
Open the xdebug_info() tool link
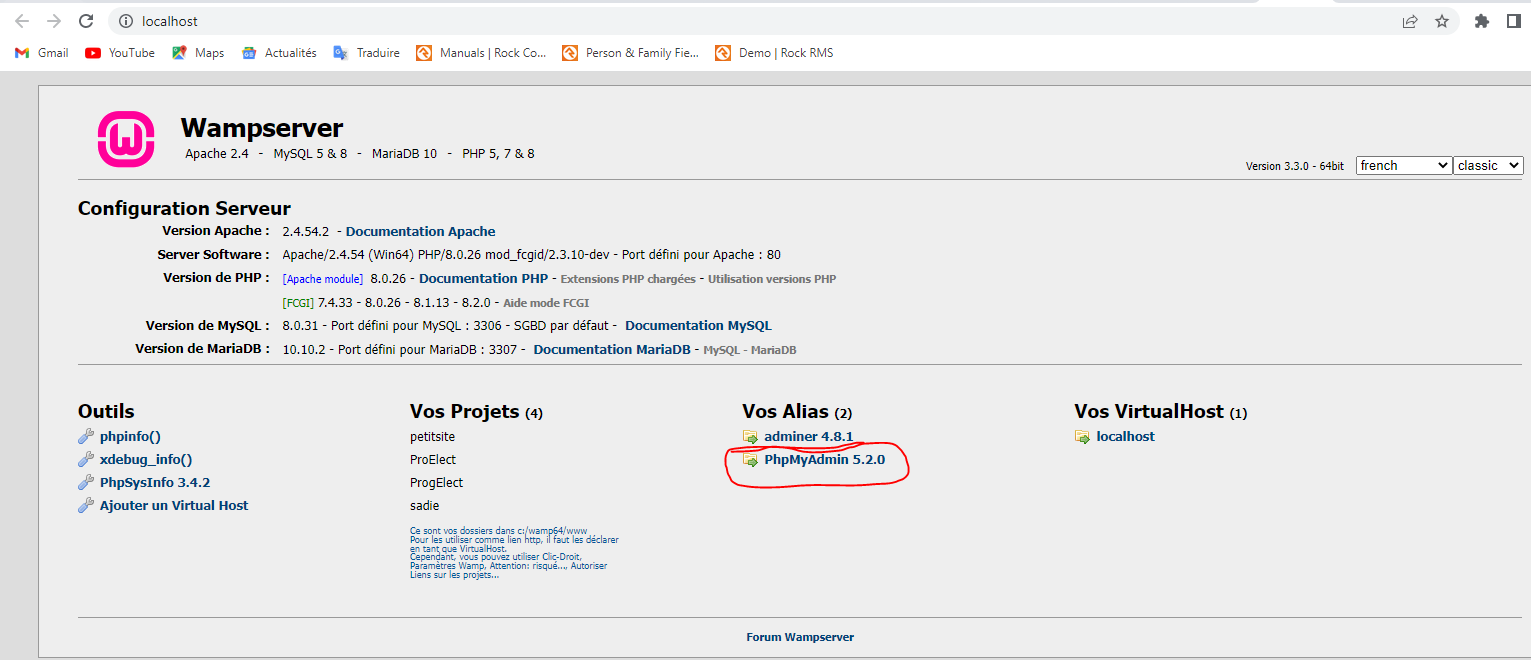pyautogui.click(x=146, y=459)
